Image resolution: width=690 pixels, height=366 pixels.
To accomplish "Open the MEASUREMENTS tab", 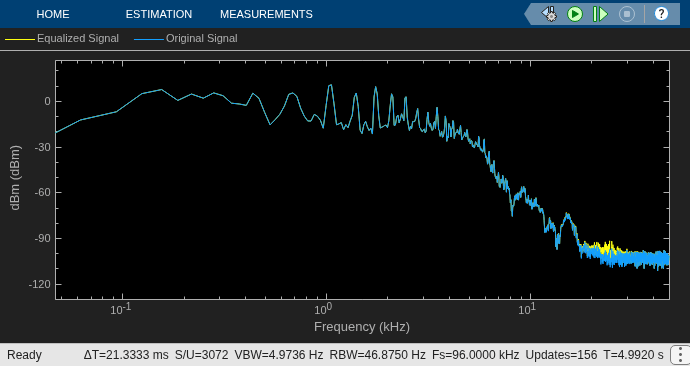I will (x=266, y=14).
